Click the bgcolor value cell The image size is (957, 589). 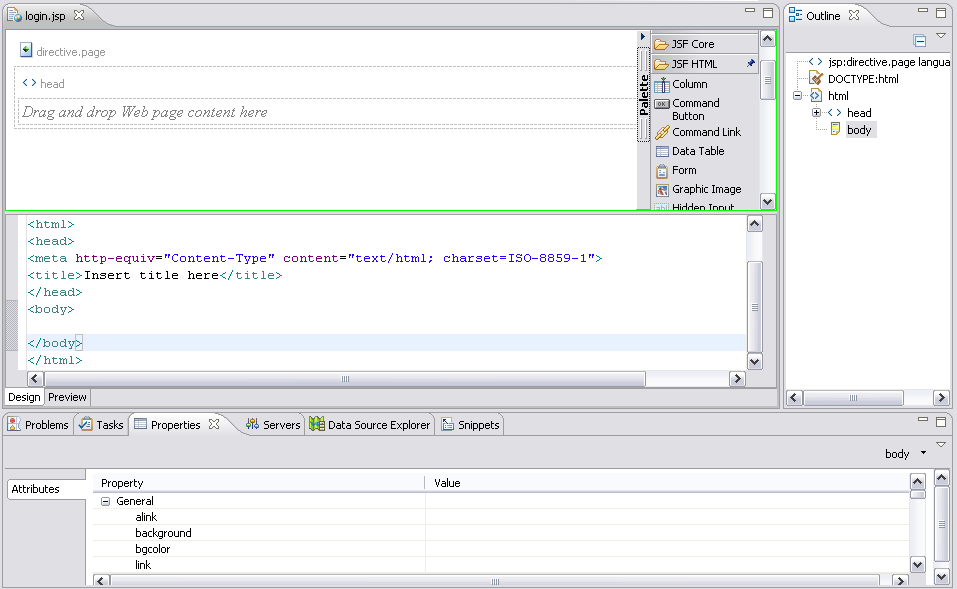[x=667, y=549]
